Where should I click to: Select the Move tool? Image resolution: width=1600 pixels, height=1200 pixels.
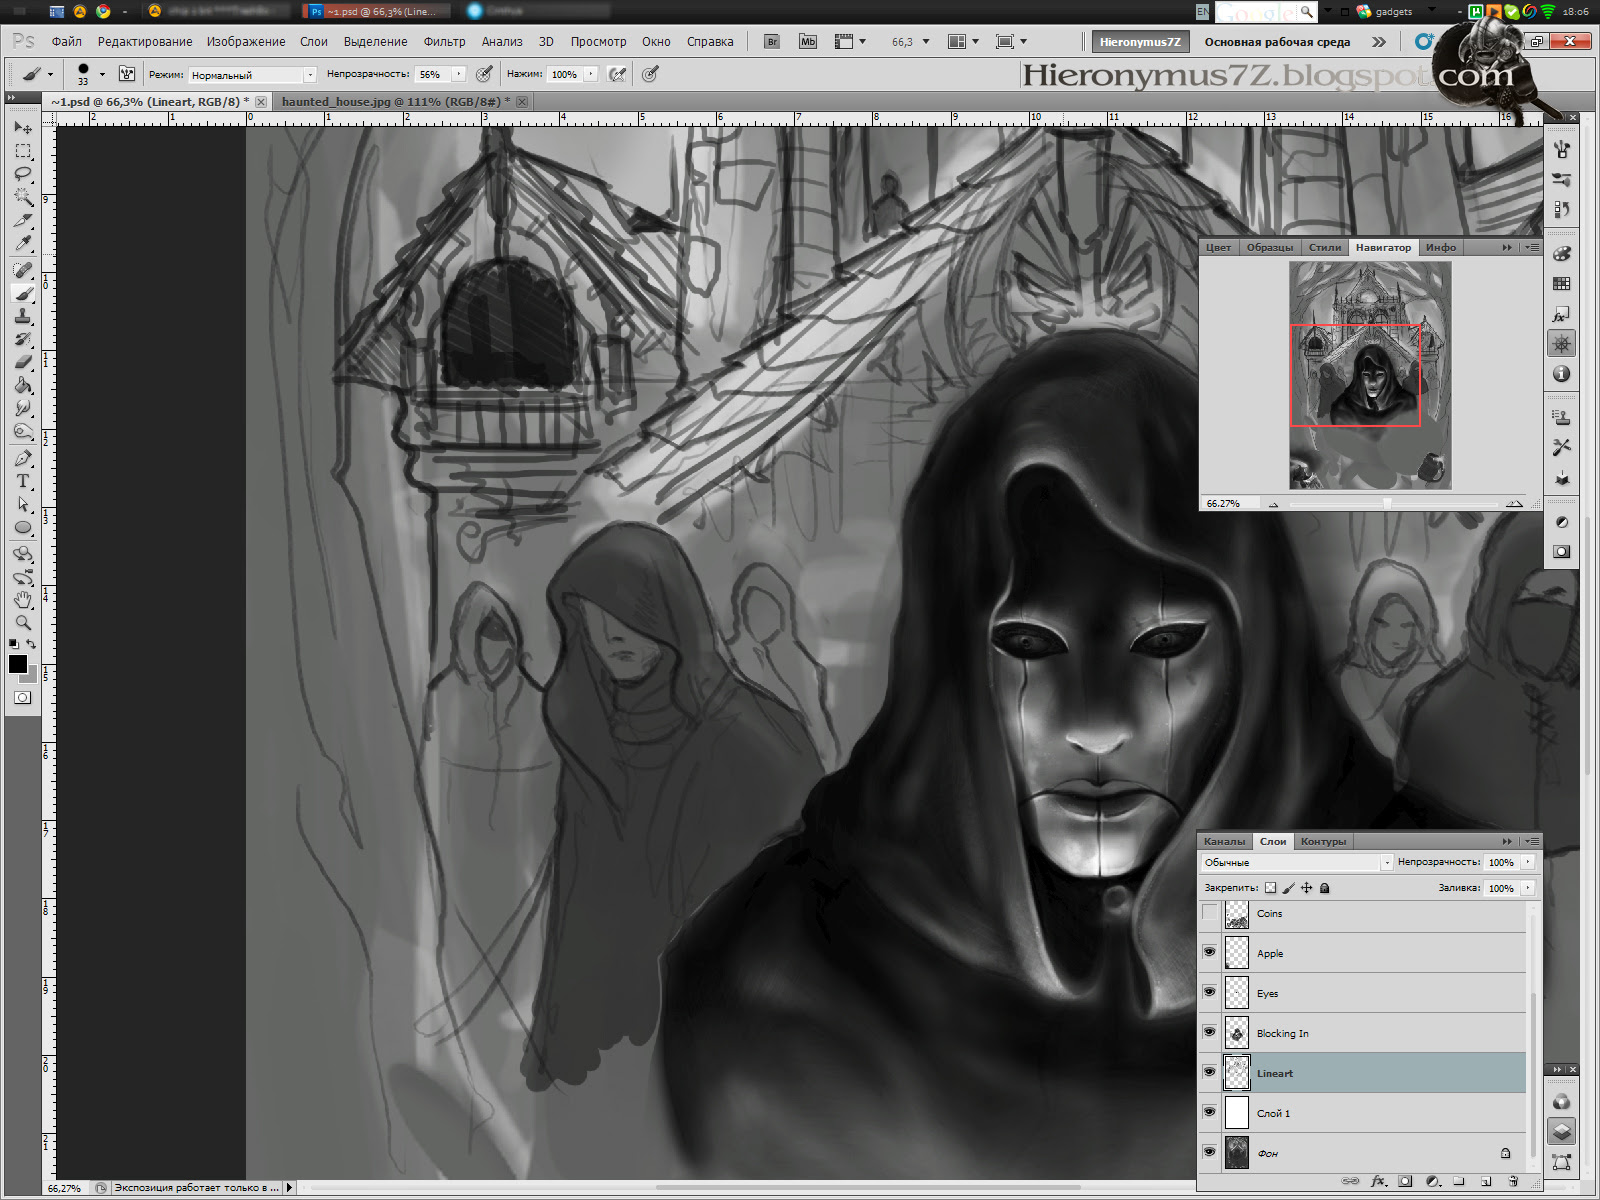point(22,128)
